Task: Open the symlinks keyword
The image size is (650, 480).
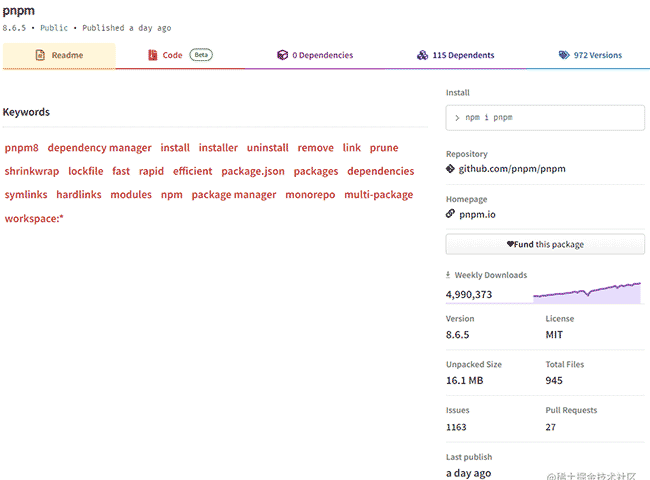Action: [x=26, y=194]
